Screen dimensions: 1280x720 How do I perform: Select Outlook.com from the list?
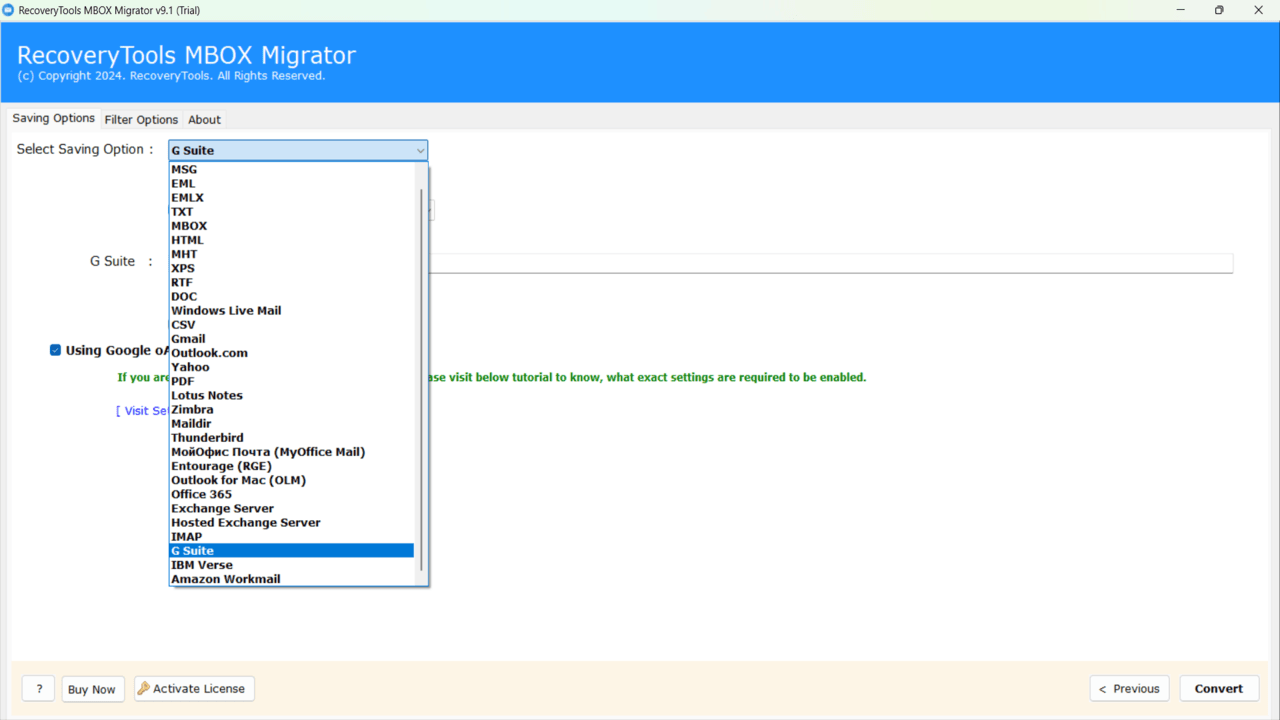pos(291,353)
